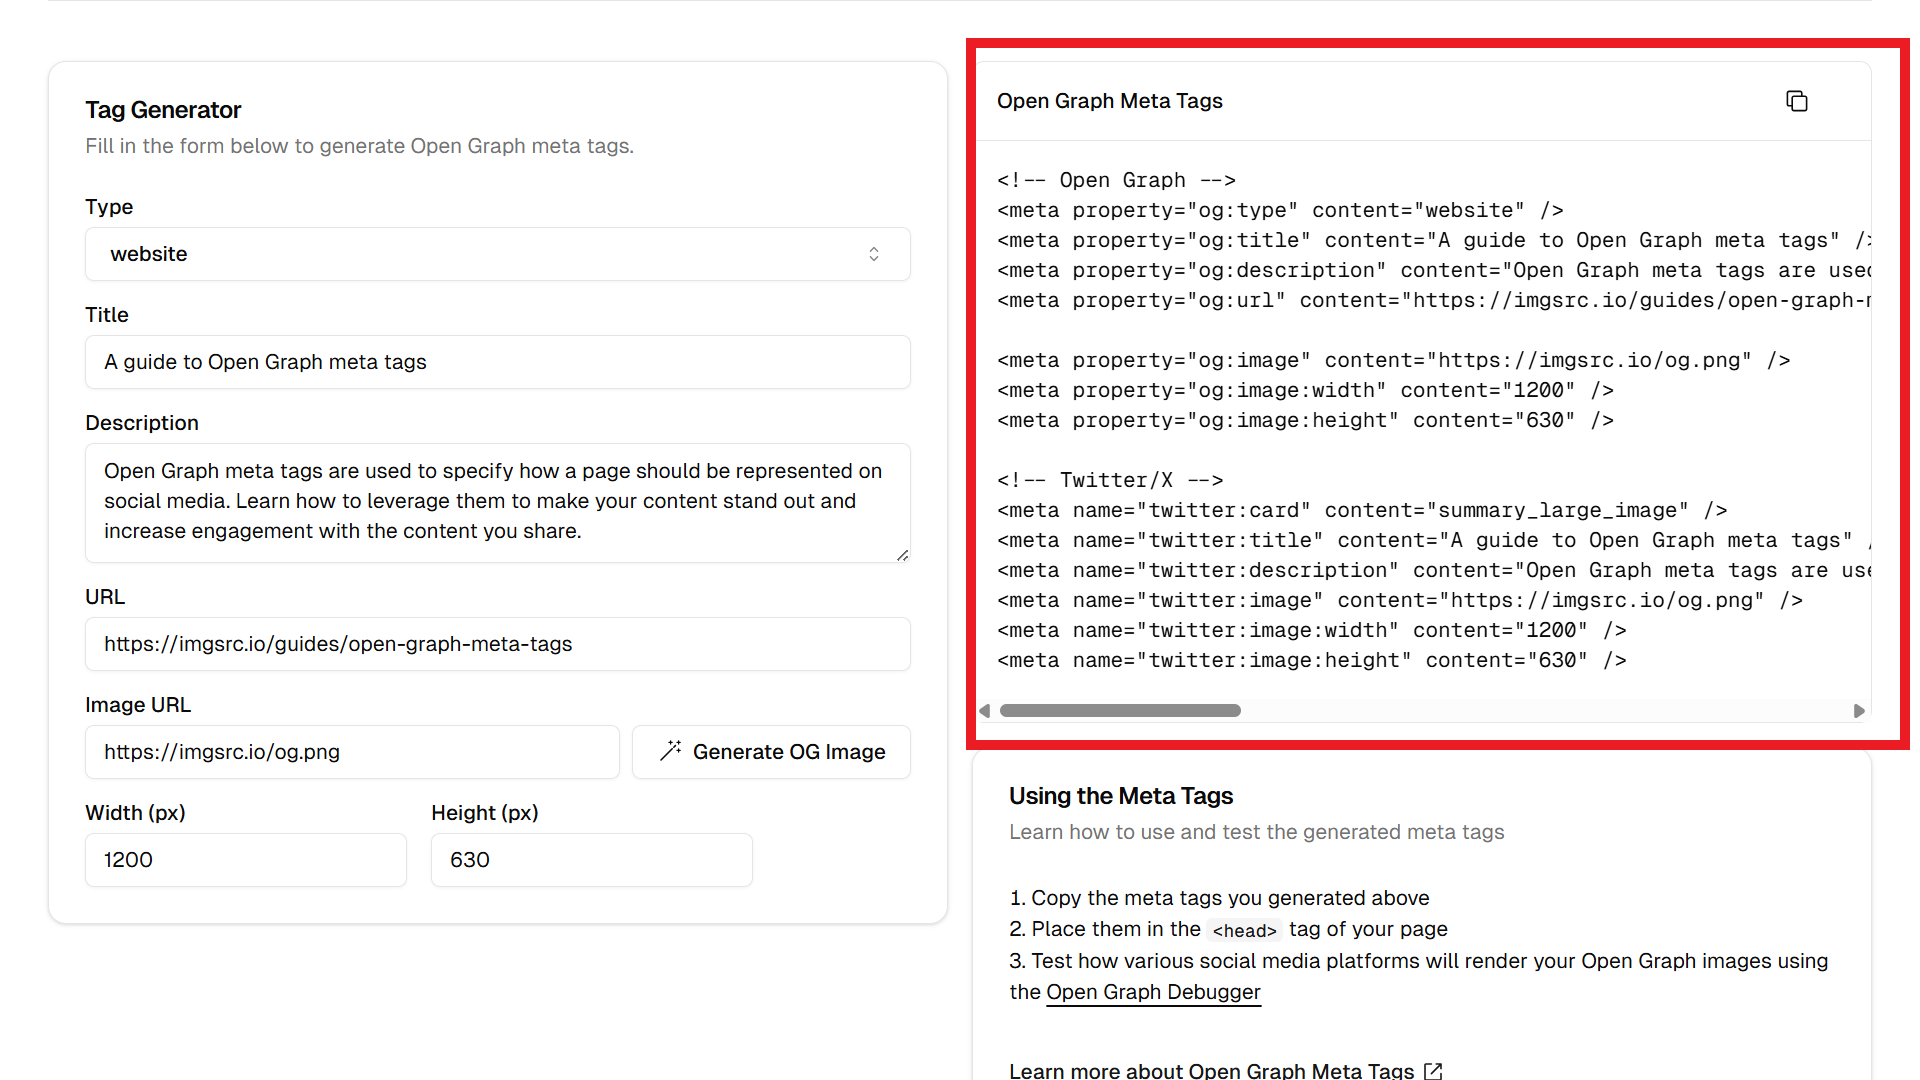Click the Title input field
The width and height of the screenshot is (1920, 1080).
point(497,362)
